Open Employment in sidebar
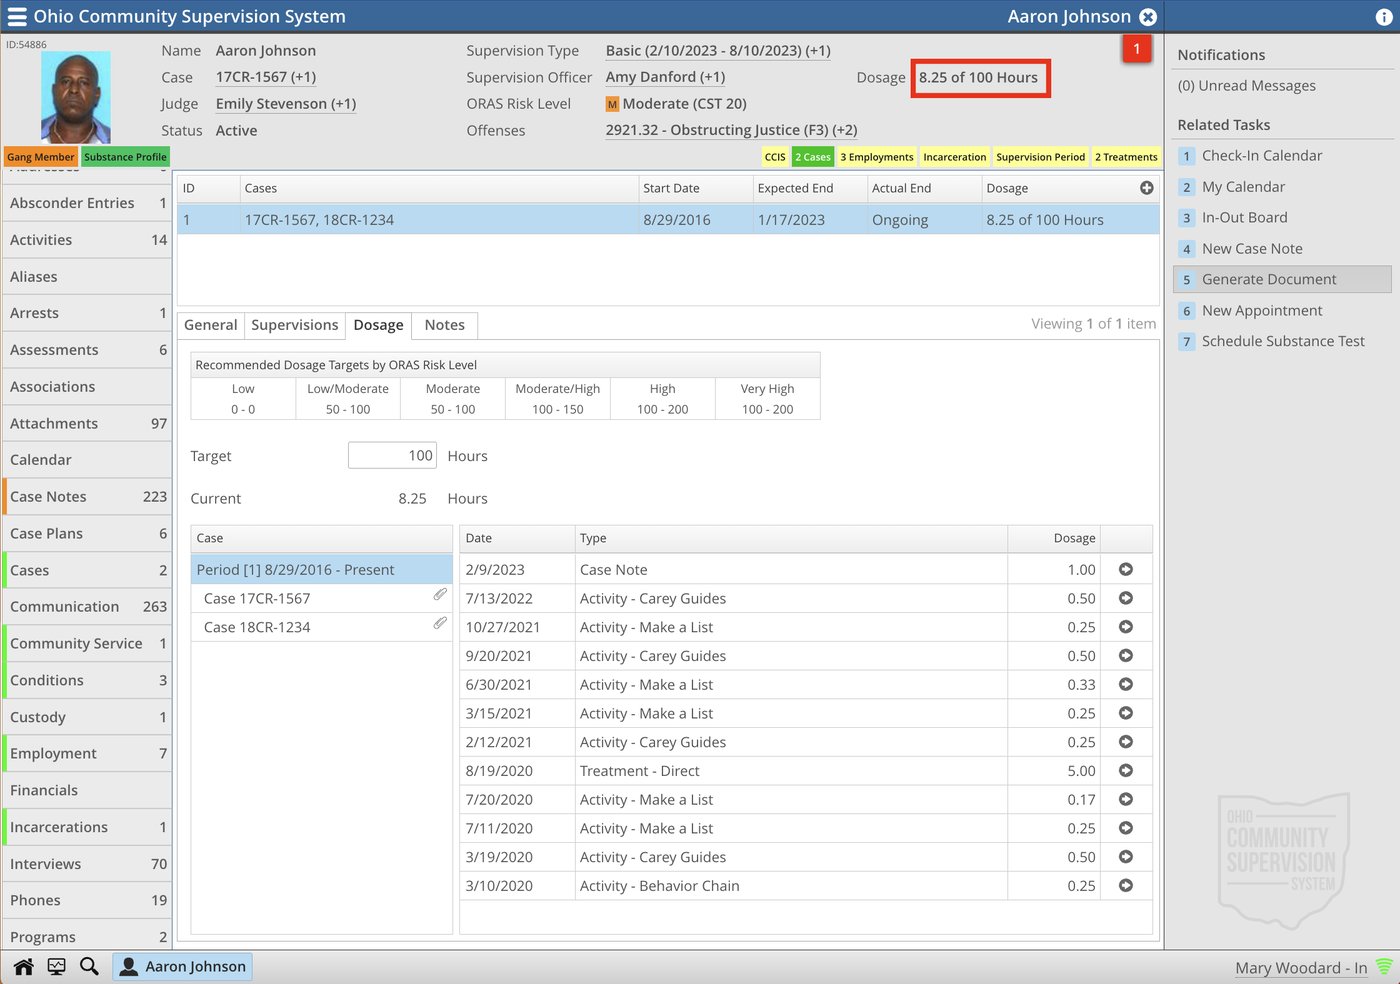The height and width of the screenshot is (984, 1400). click(x=88, y=754)
